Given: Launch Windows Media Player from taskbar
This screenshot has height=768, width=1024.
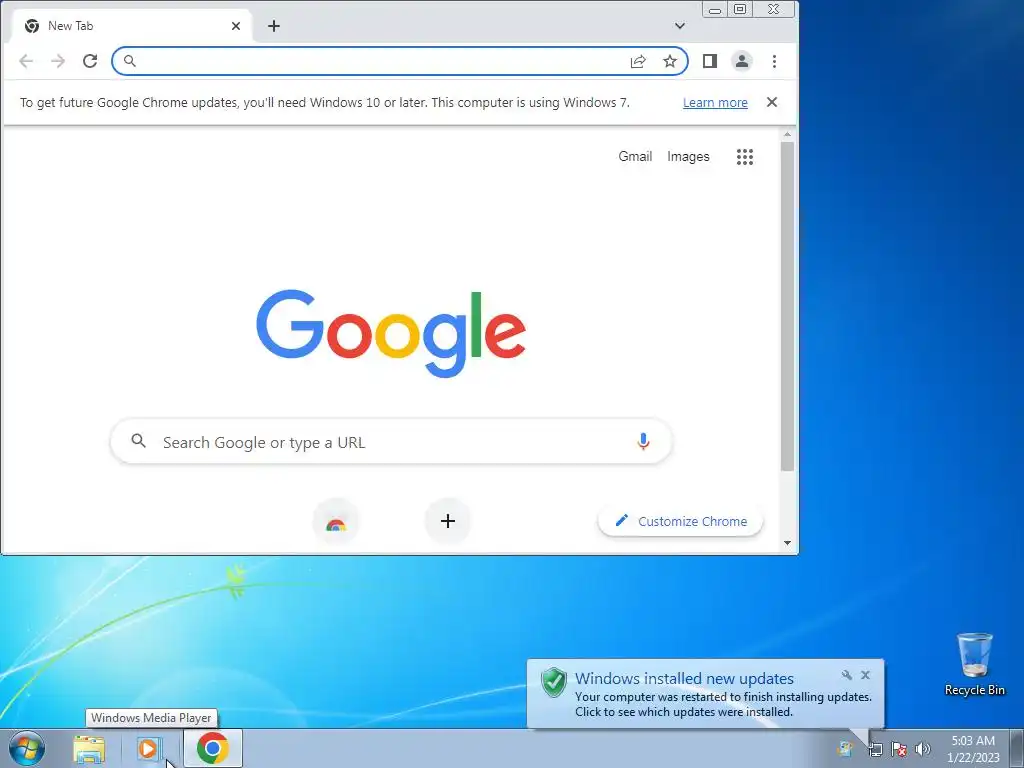Looking at the screenshot, I should pos(149,749).
